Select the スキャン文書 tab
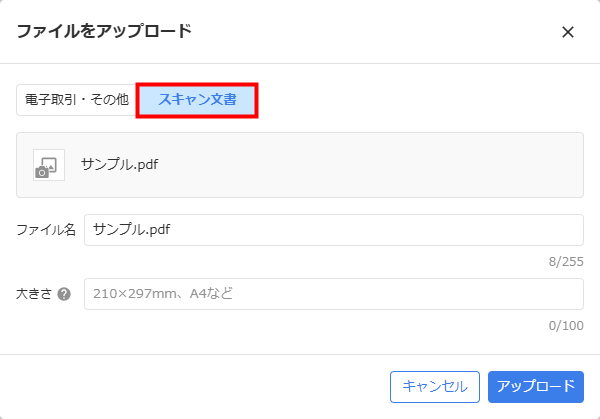This screenshot has height=419, width=600. coord(197,100)
